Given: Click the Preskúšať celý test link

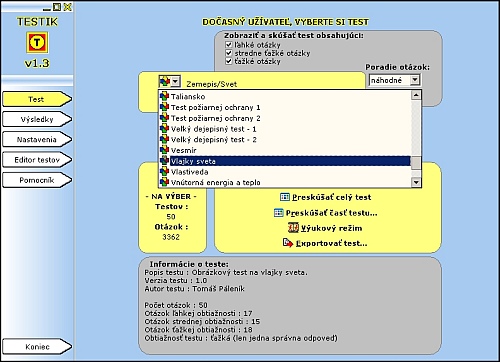Looking at the screenshot, I should (332, 197).
